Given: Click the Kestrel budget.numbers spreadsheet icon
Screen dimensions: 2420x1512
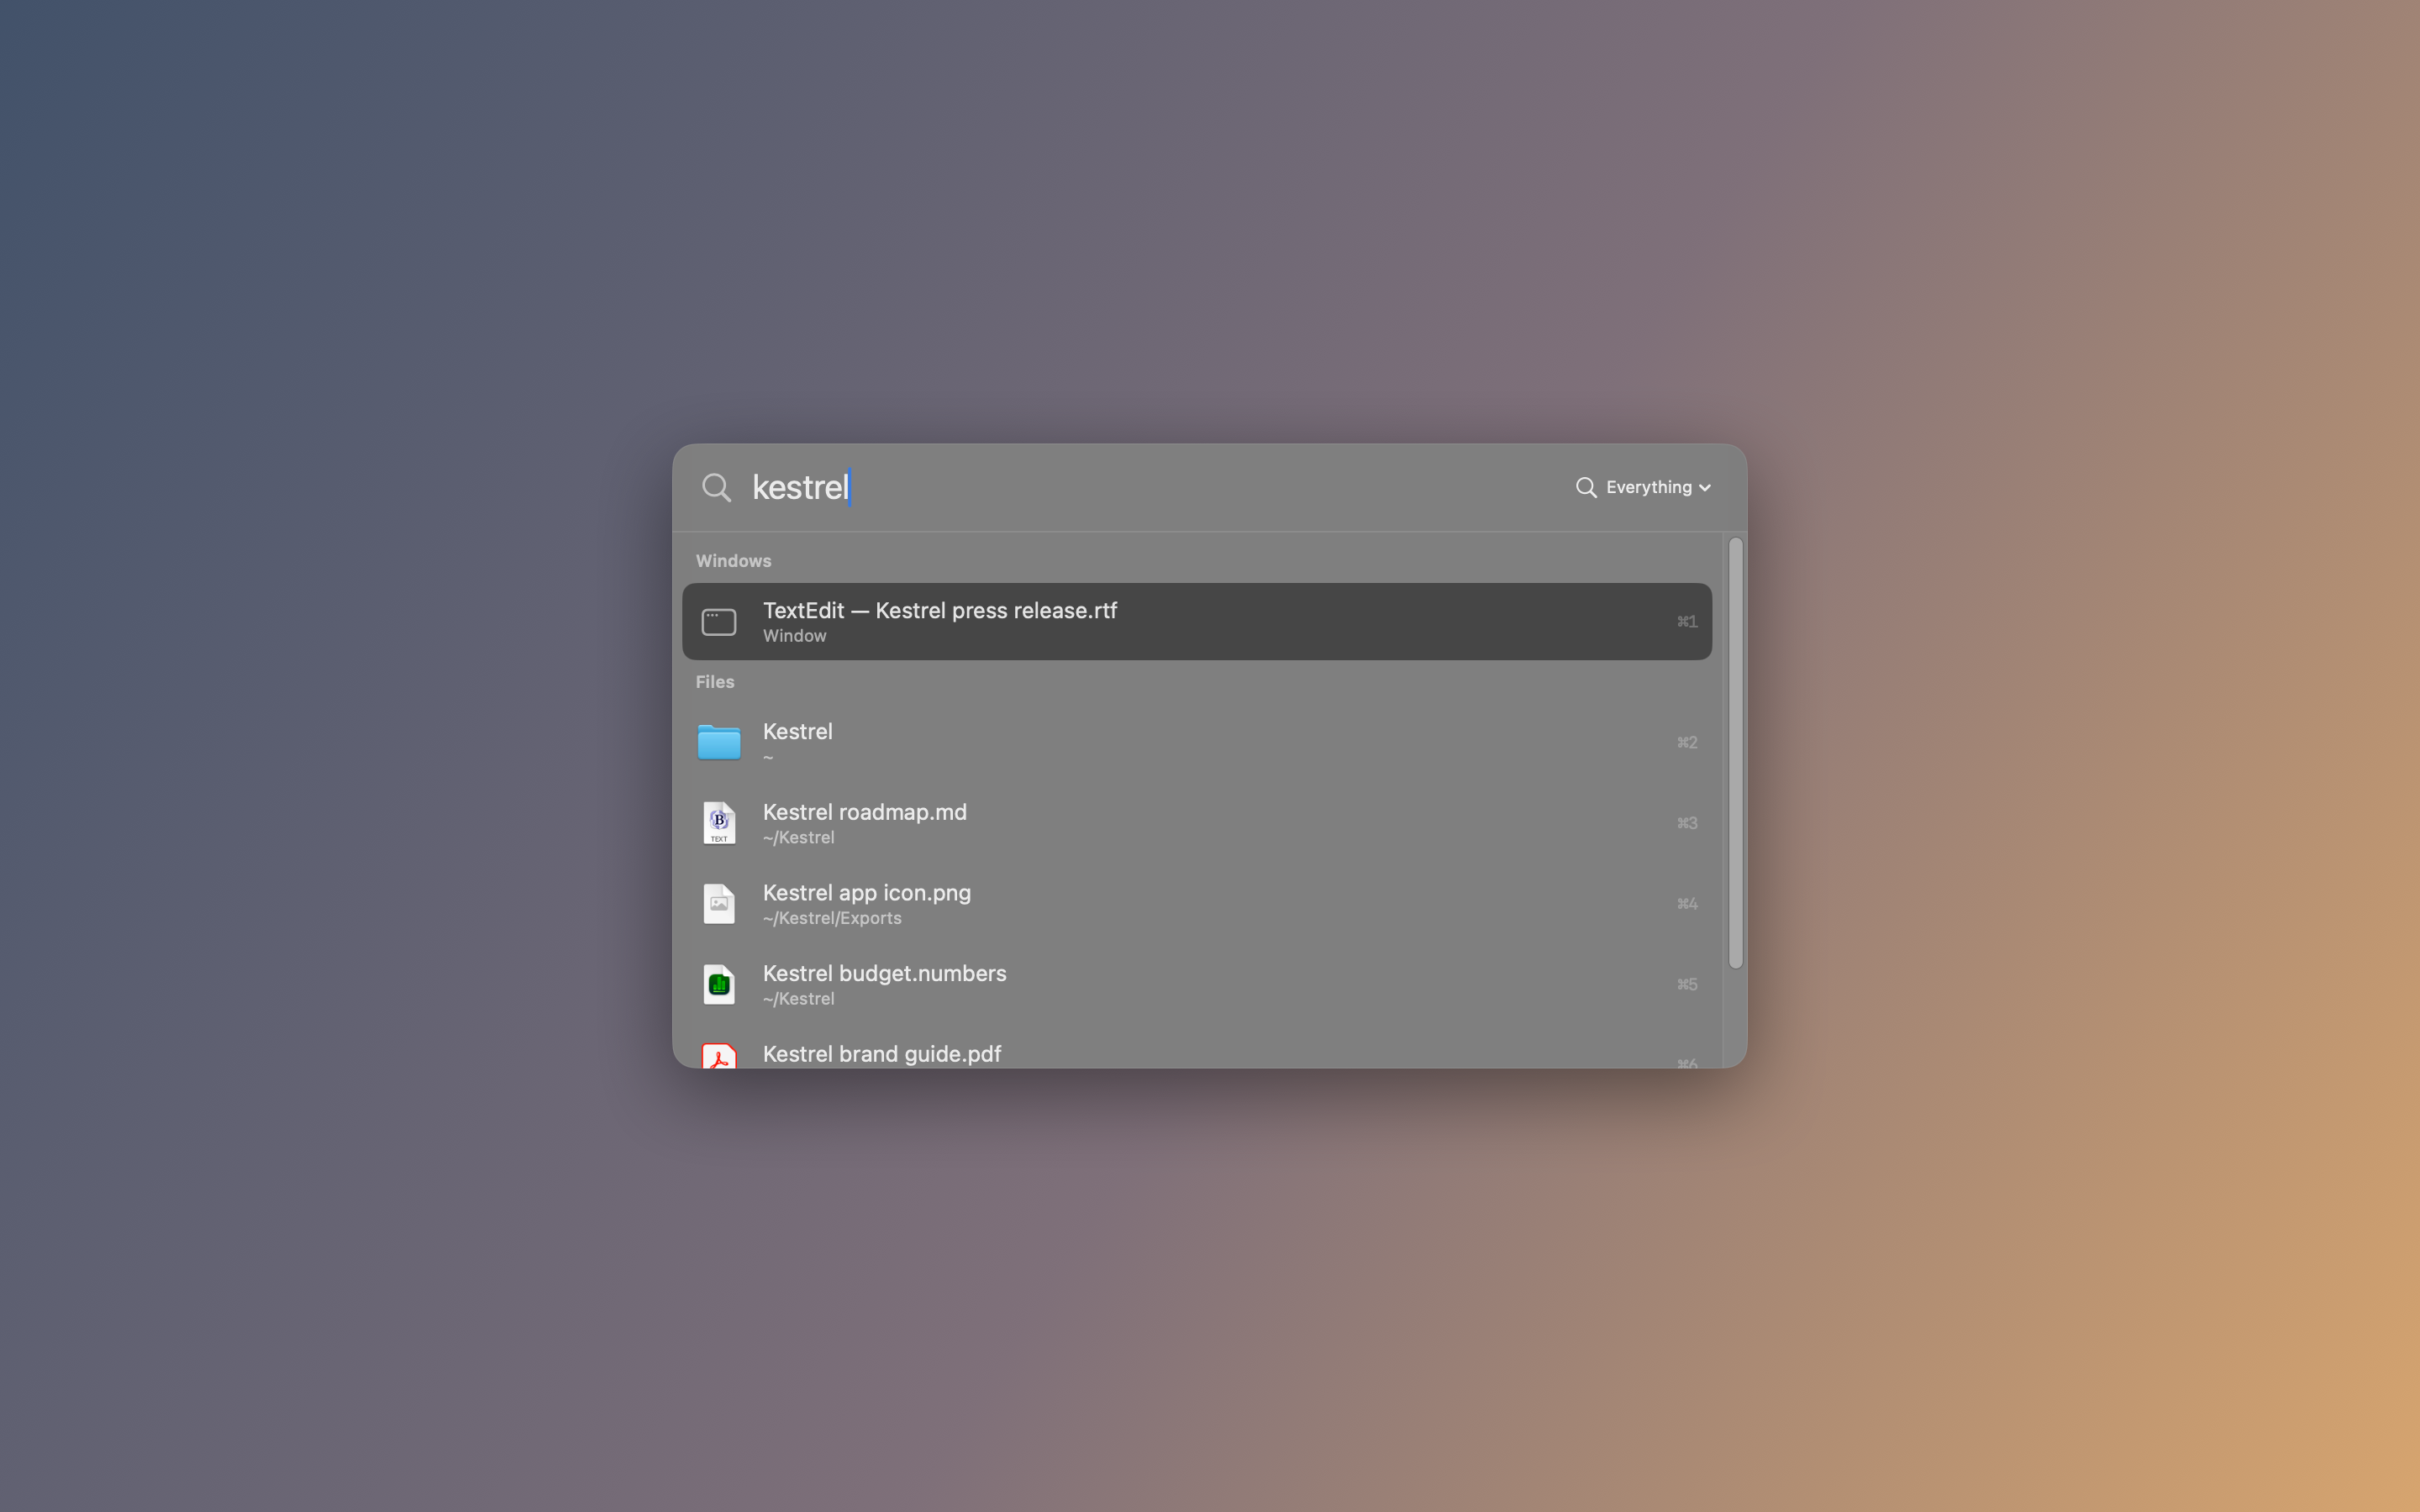Looking at the screenshot, I should pyautogui.click(x=719, y=985).
